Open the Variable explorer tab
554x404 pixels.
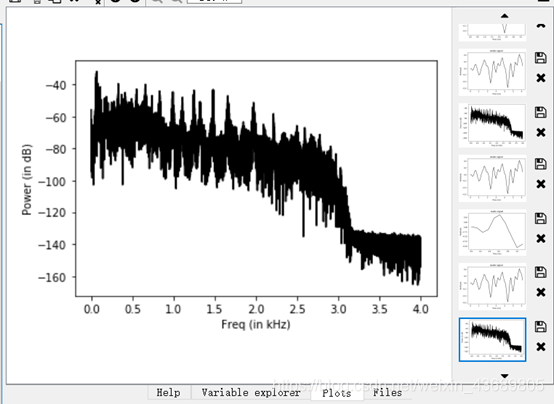[251, 393]
